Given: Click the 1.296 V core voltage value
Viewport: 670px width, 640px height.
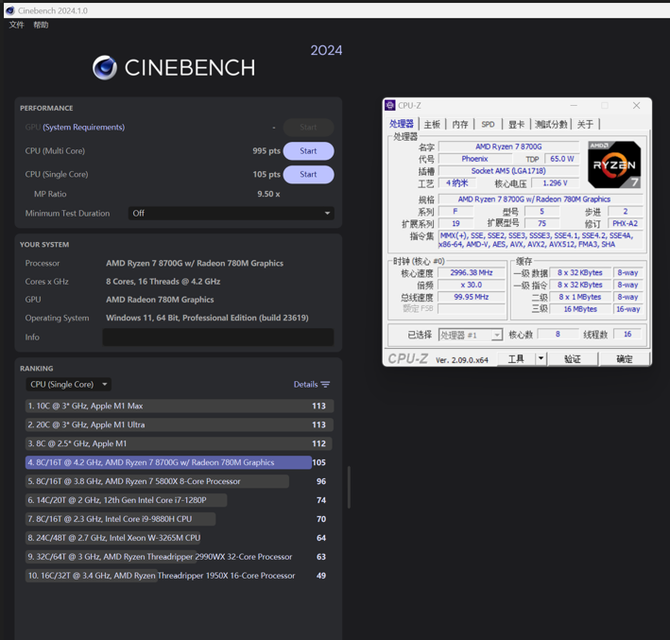Looking at the screenshot, I should (555, 183).
